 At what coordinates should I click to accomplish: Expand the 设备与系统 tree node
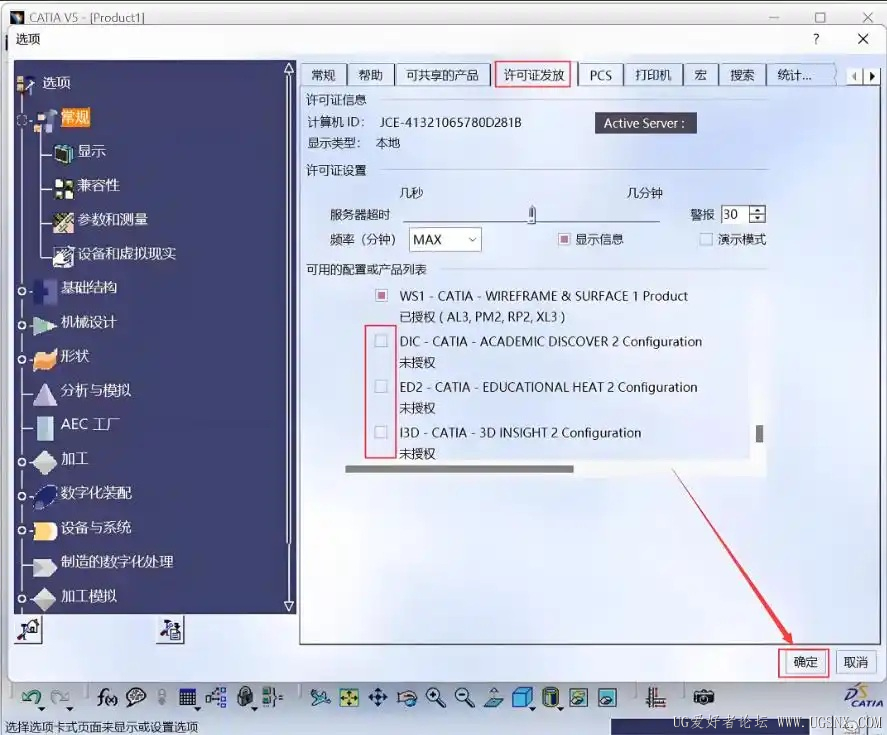tap(21, 531)
